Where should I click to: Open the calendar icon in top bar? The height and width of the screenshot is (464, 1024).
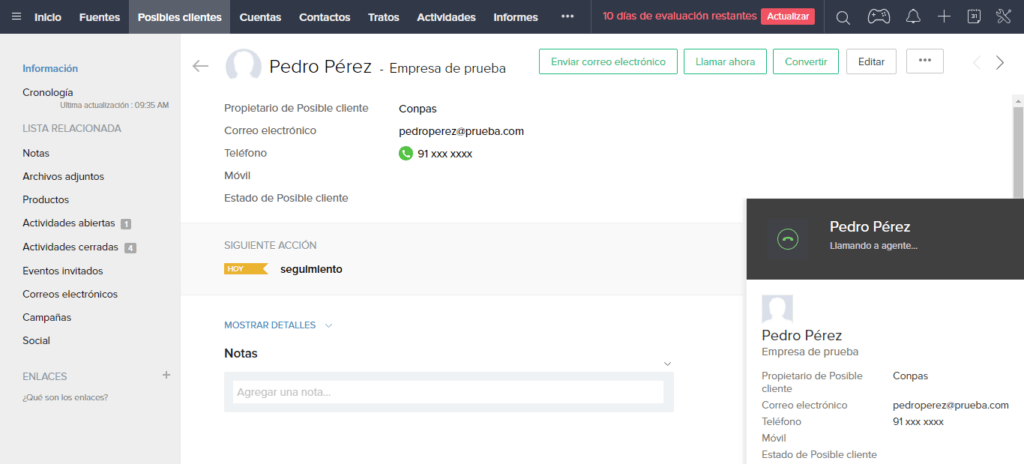coord(974,17)
